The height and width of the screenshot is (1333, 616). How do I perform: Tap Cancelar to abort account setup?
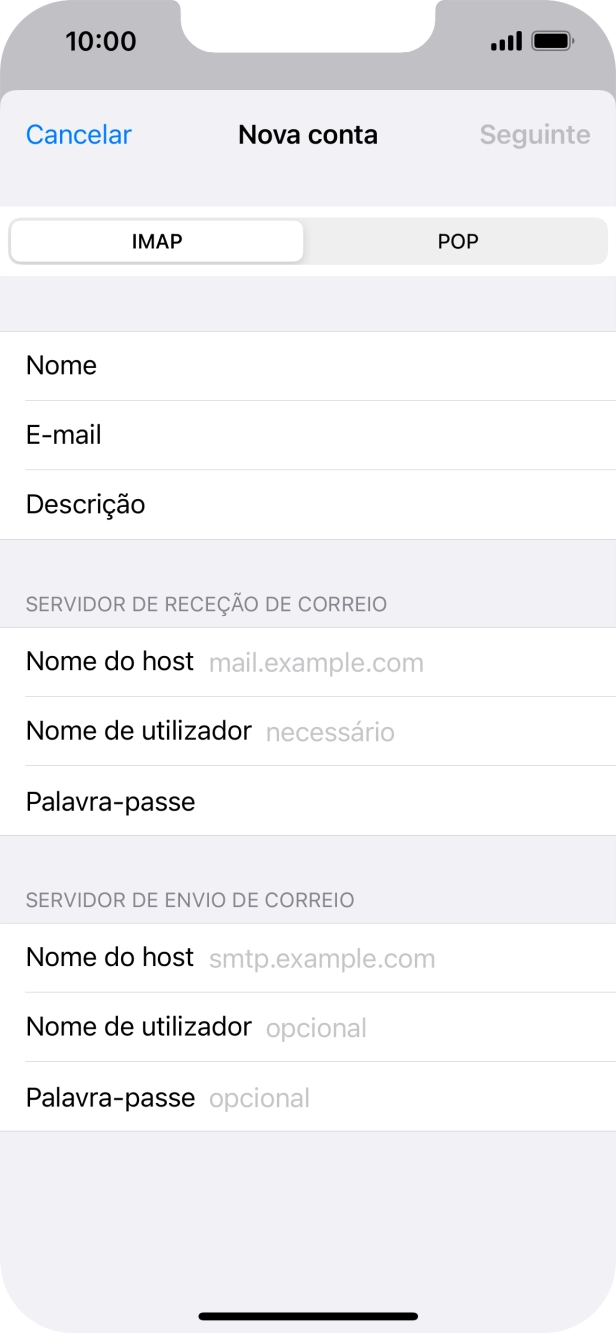pyautogui.click(x=78, y=134)
